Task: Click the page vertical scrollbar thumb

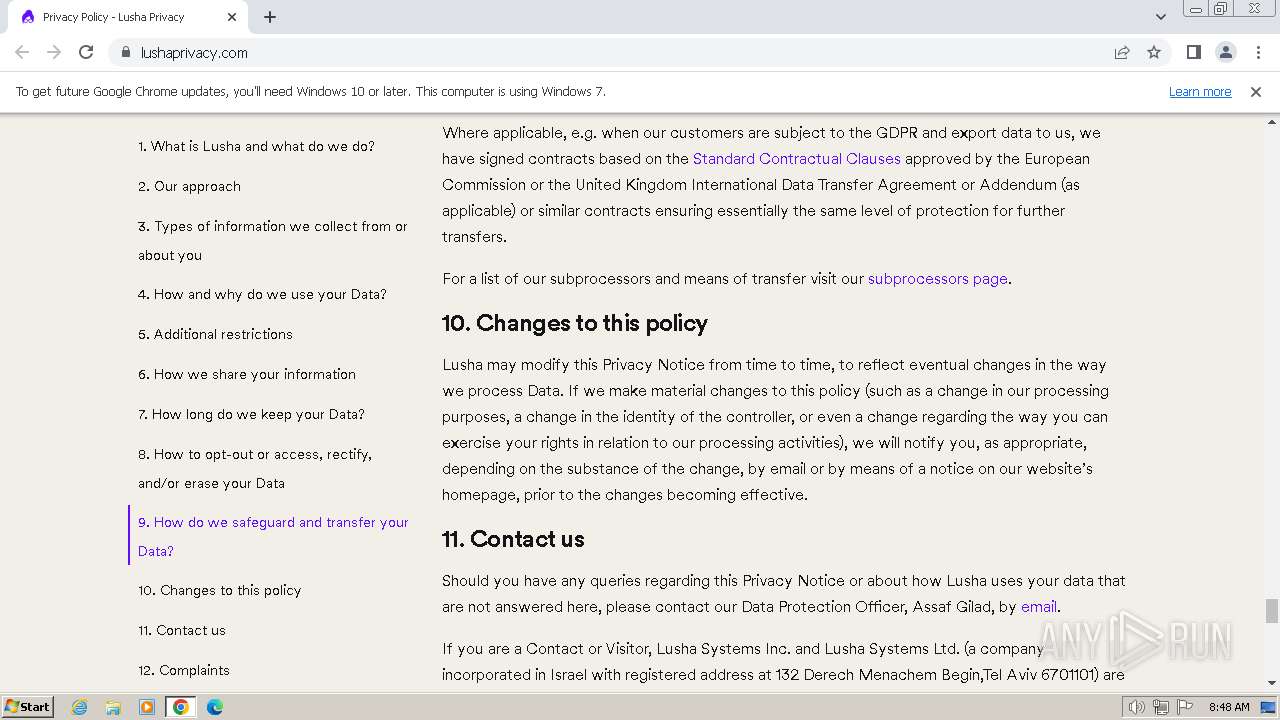Action: (x=1271, y=610)
